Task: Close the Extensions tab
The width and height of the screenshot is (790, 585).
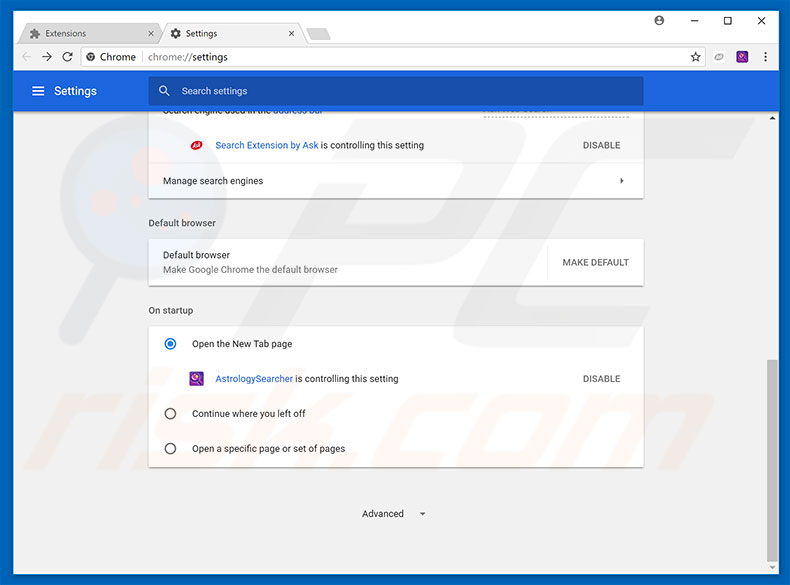Action: [x=151, y=33]
